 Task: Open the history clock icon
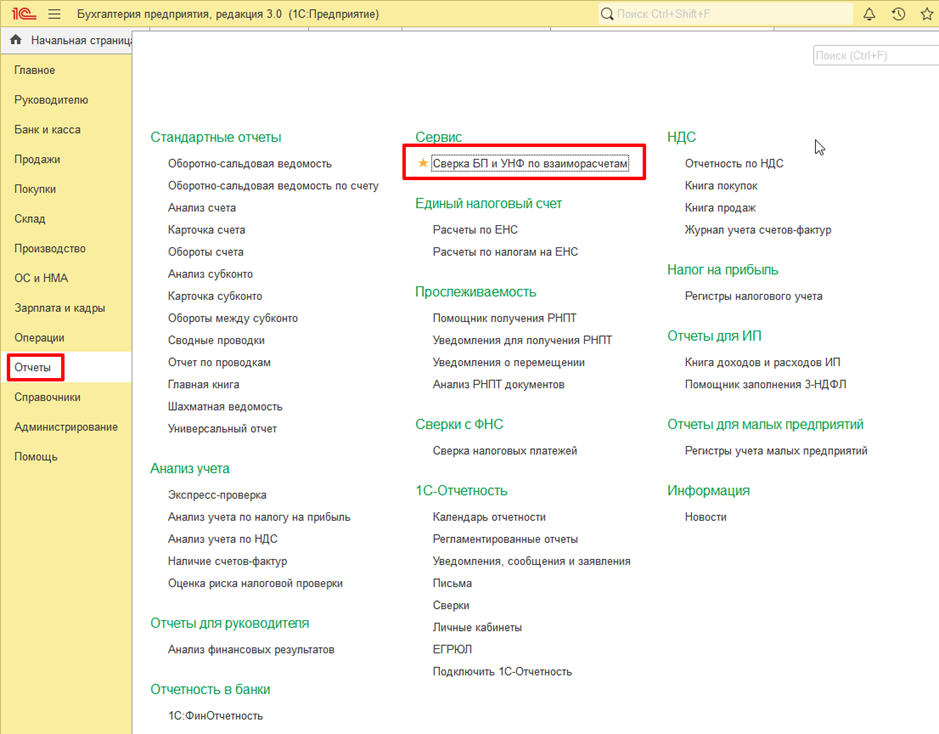tap(898, 14)
